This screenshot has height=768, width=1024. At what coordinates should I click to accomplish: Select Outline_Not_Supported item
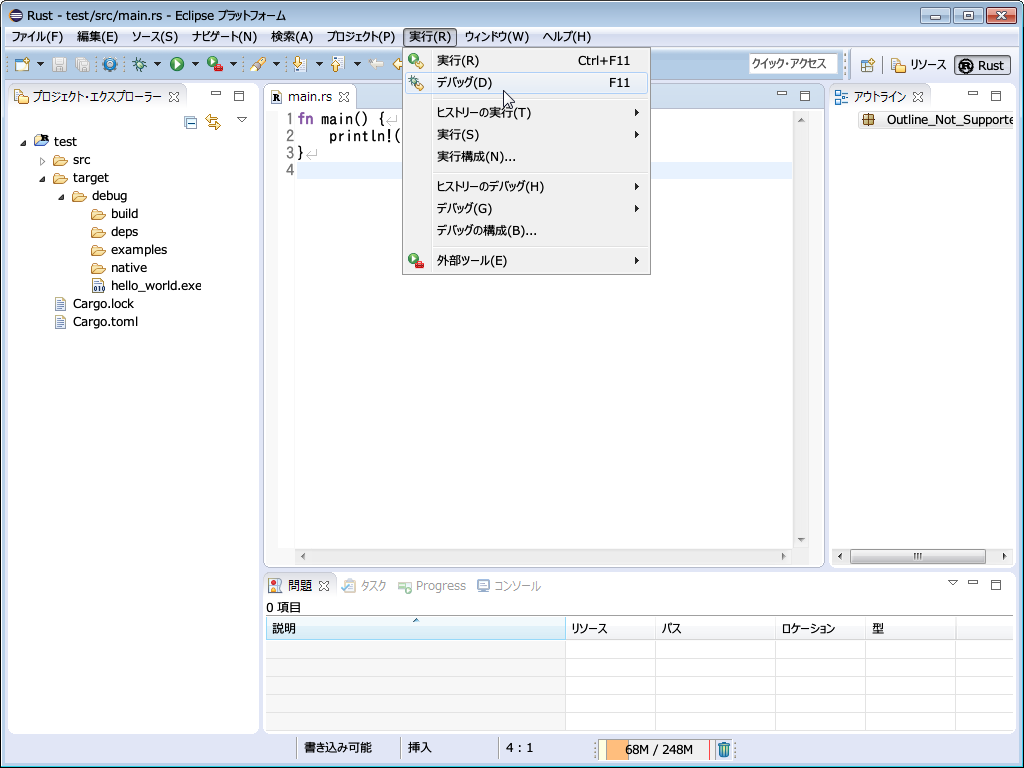[937, 120]
